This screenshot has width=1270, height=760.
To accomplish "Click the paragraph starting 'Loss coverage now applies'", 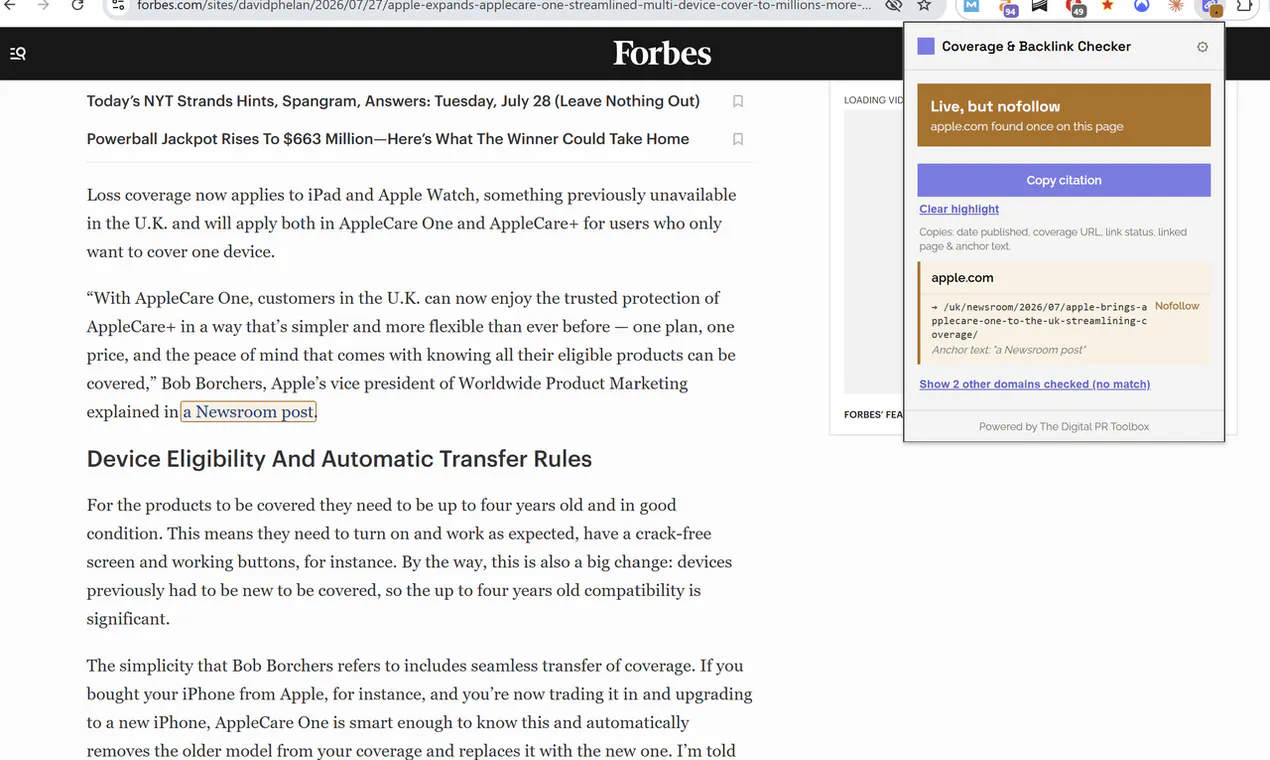I will (x=411, y=223).
